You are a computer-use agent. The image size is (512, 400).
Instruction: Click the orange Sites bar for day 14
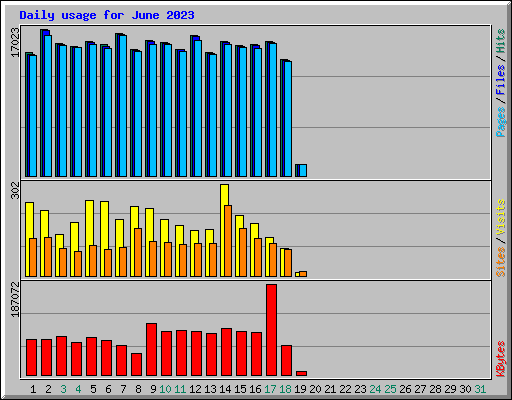(x=228, y=241)
